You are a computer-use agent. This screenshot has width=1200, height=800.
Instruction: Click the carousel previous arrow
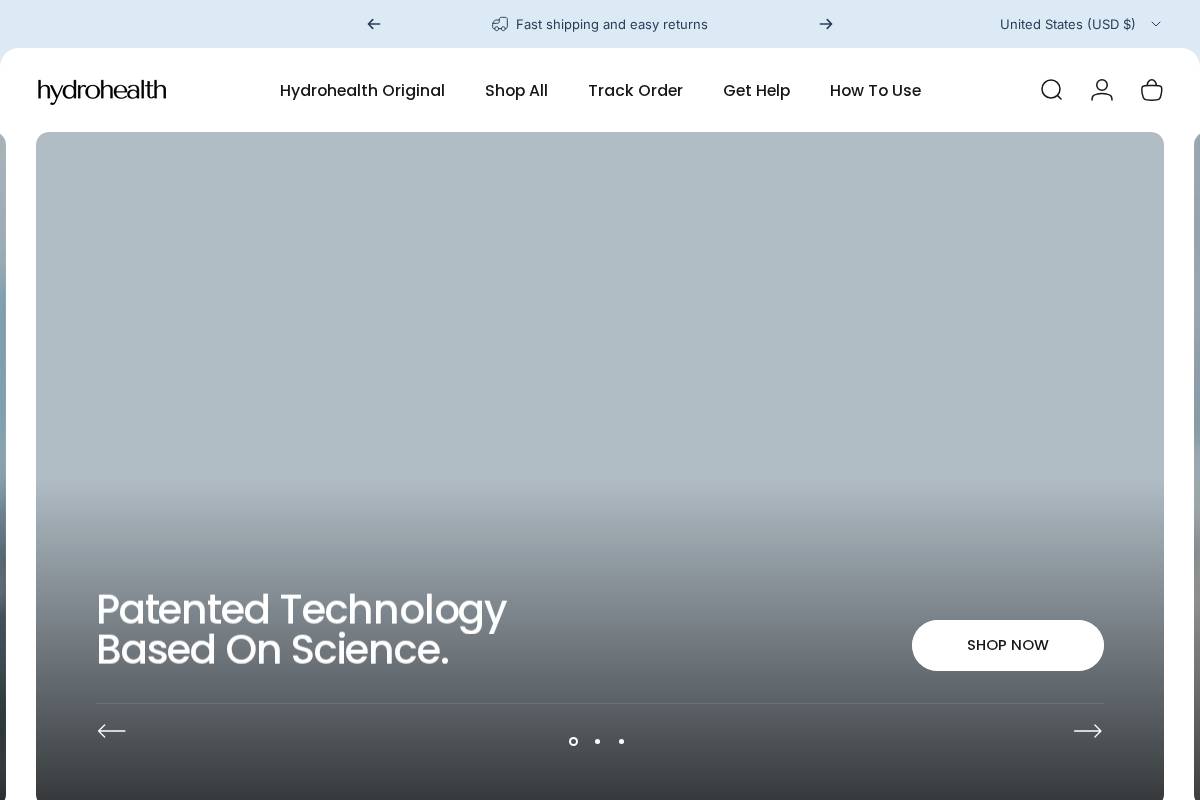click(112, 731)
